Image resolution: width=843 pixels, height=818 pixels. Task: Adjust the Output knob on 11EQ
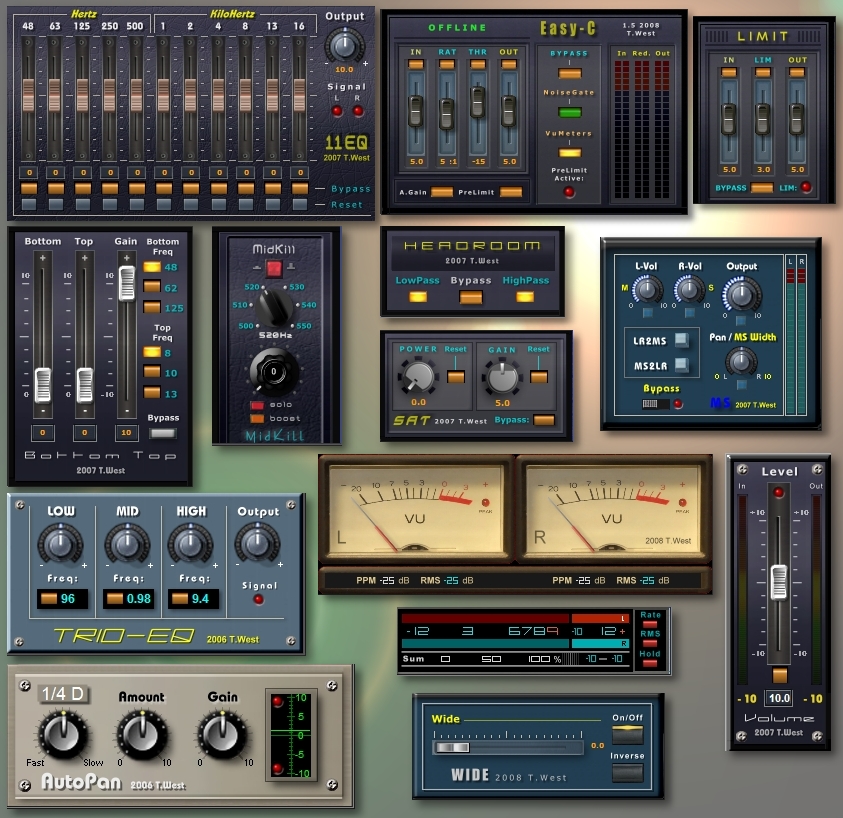344,45
